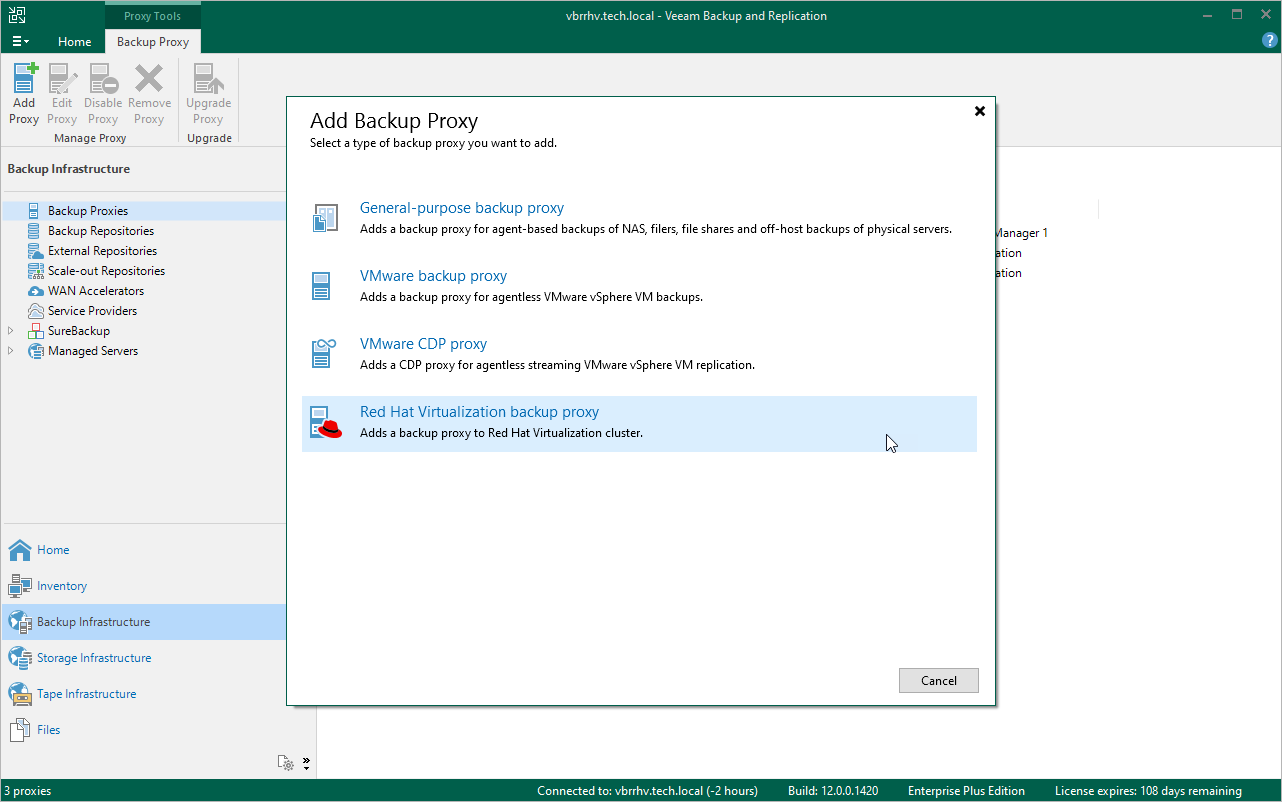This screenshot has height=802, width=1282.
Task: Select Service Providers in the tree
Action: [93, 311]
